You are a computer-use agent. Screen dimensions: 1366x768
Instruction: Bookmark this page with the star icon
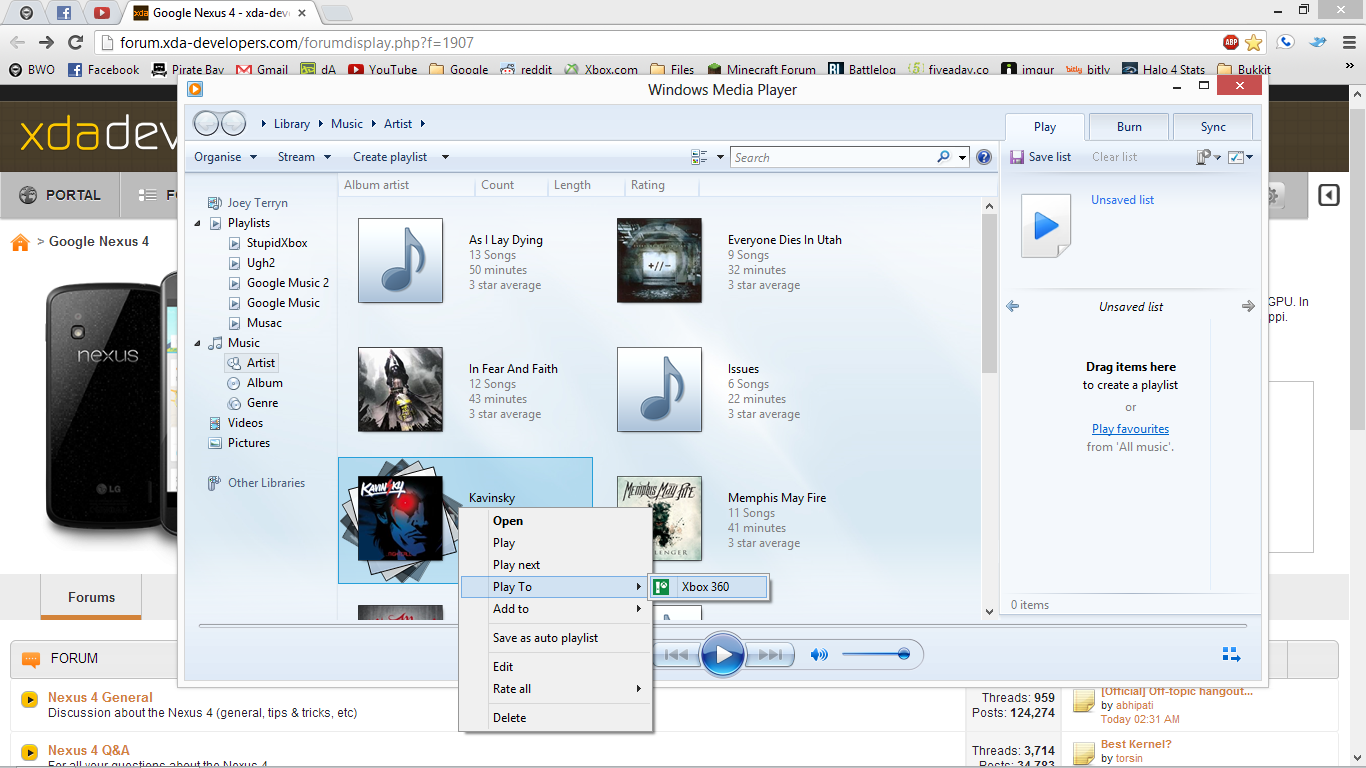(1253, 43)
